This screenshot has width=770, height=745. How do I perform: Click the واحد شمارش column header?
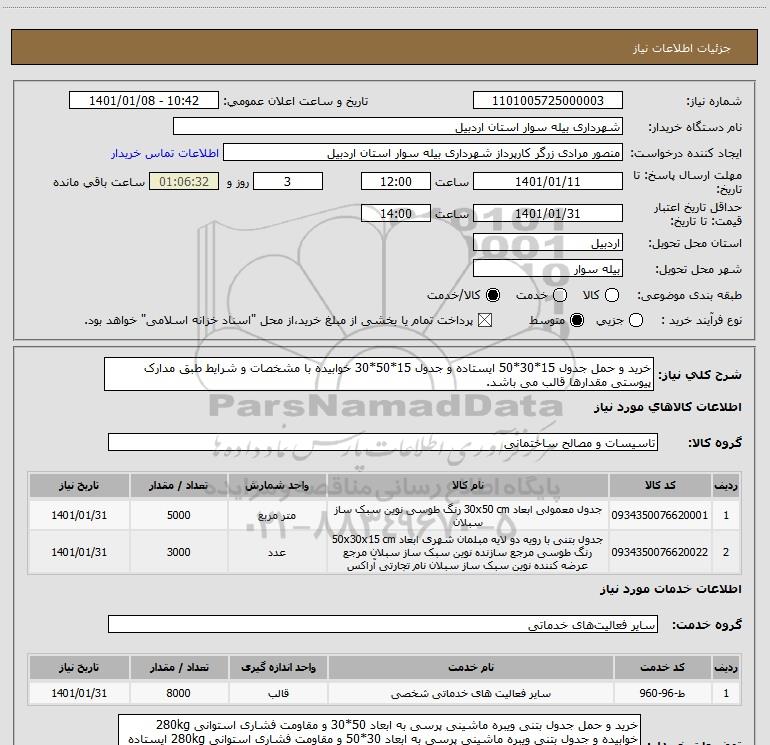(x=277, y=485)
